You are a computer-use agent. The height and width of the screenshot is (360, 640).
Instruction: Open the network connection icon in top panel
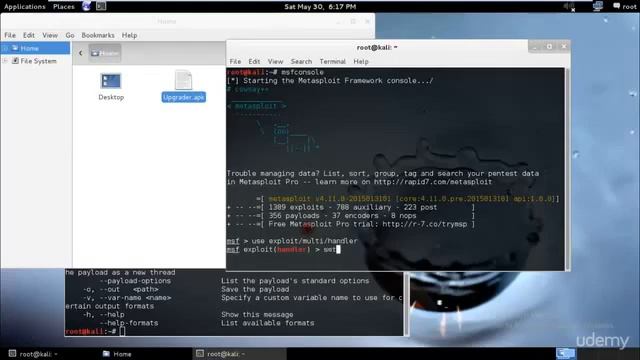click(x=598, y=6)
